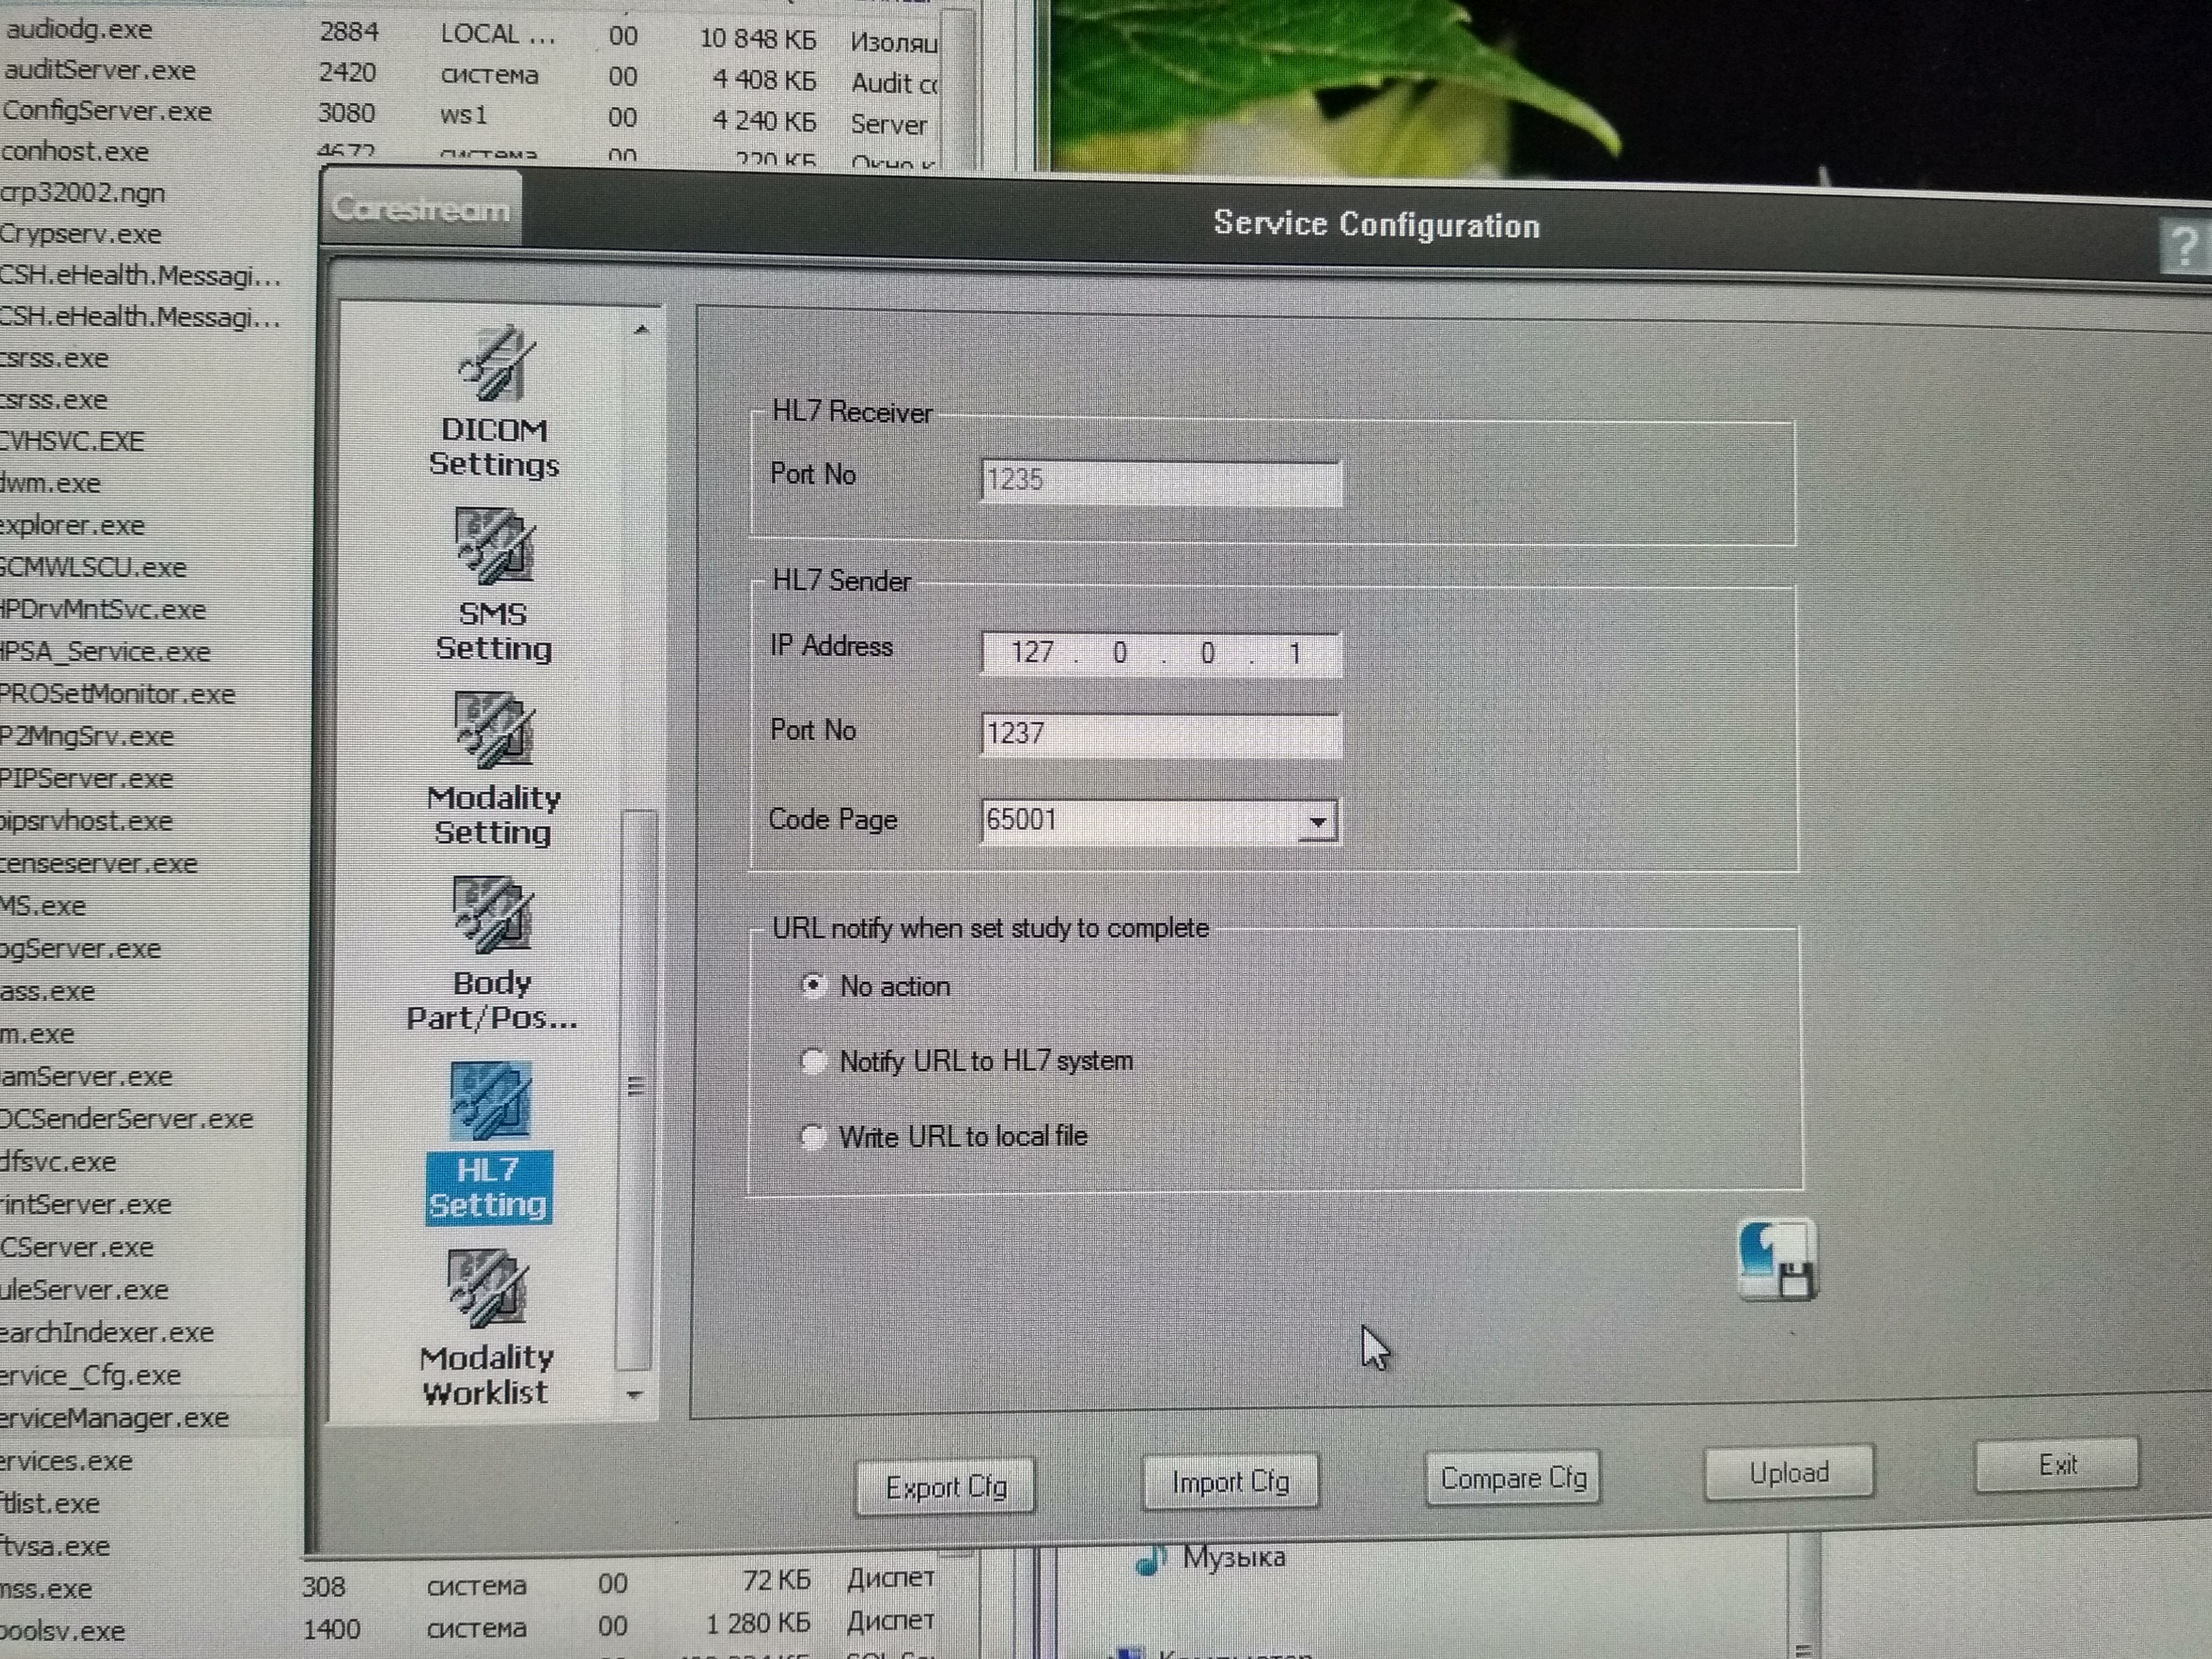Viewport: 2212px width, 1659px height.
Task: Click the HL7 Sender Port No field
Action: [1160, 734]
